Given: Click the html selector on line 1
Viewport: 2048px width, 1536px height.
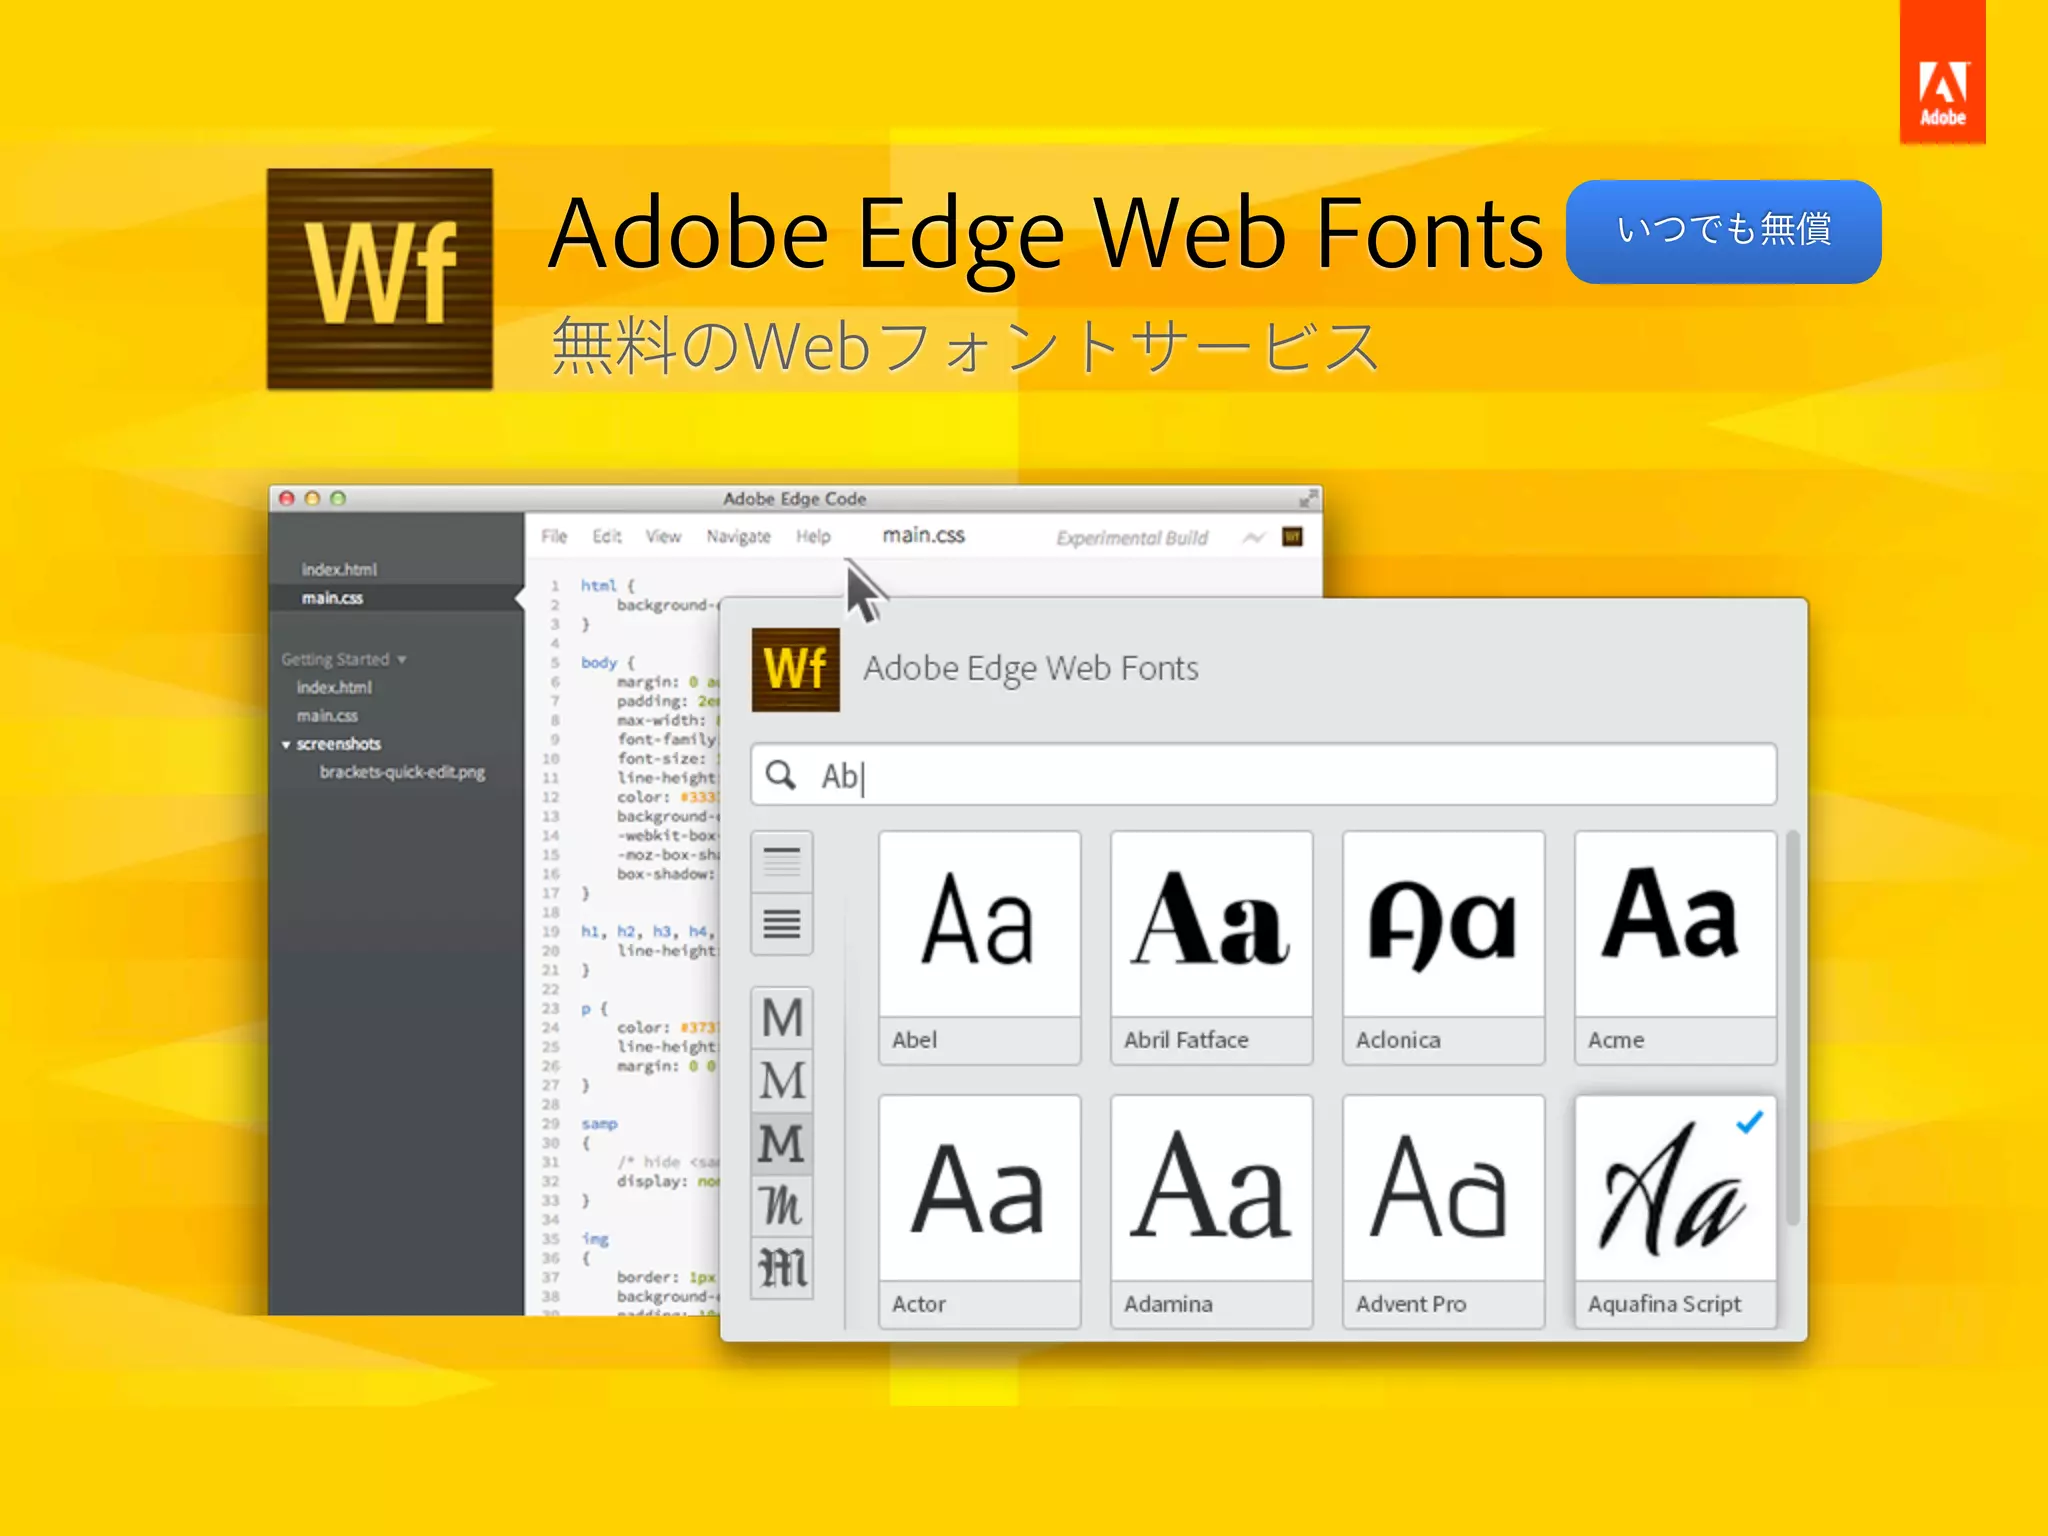Looking at the screenshot, I should pos(598,586).
